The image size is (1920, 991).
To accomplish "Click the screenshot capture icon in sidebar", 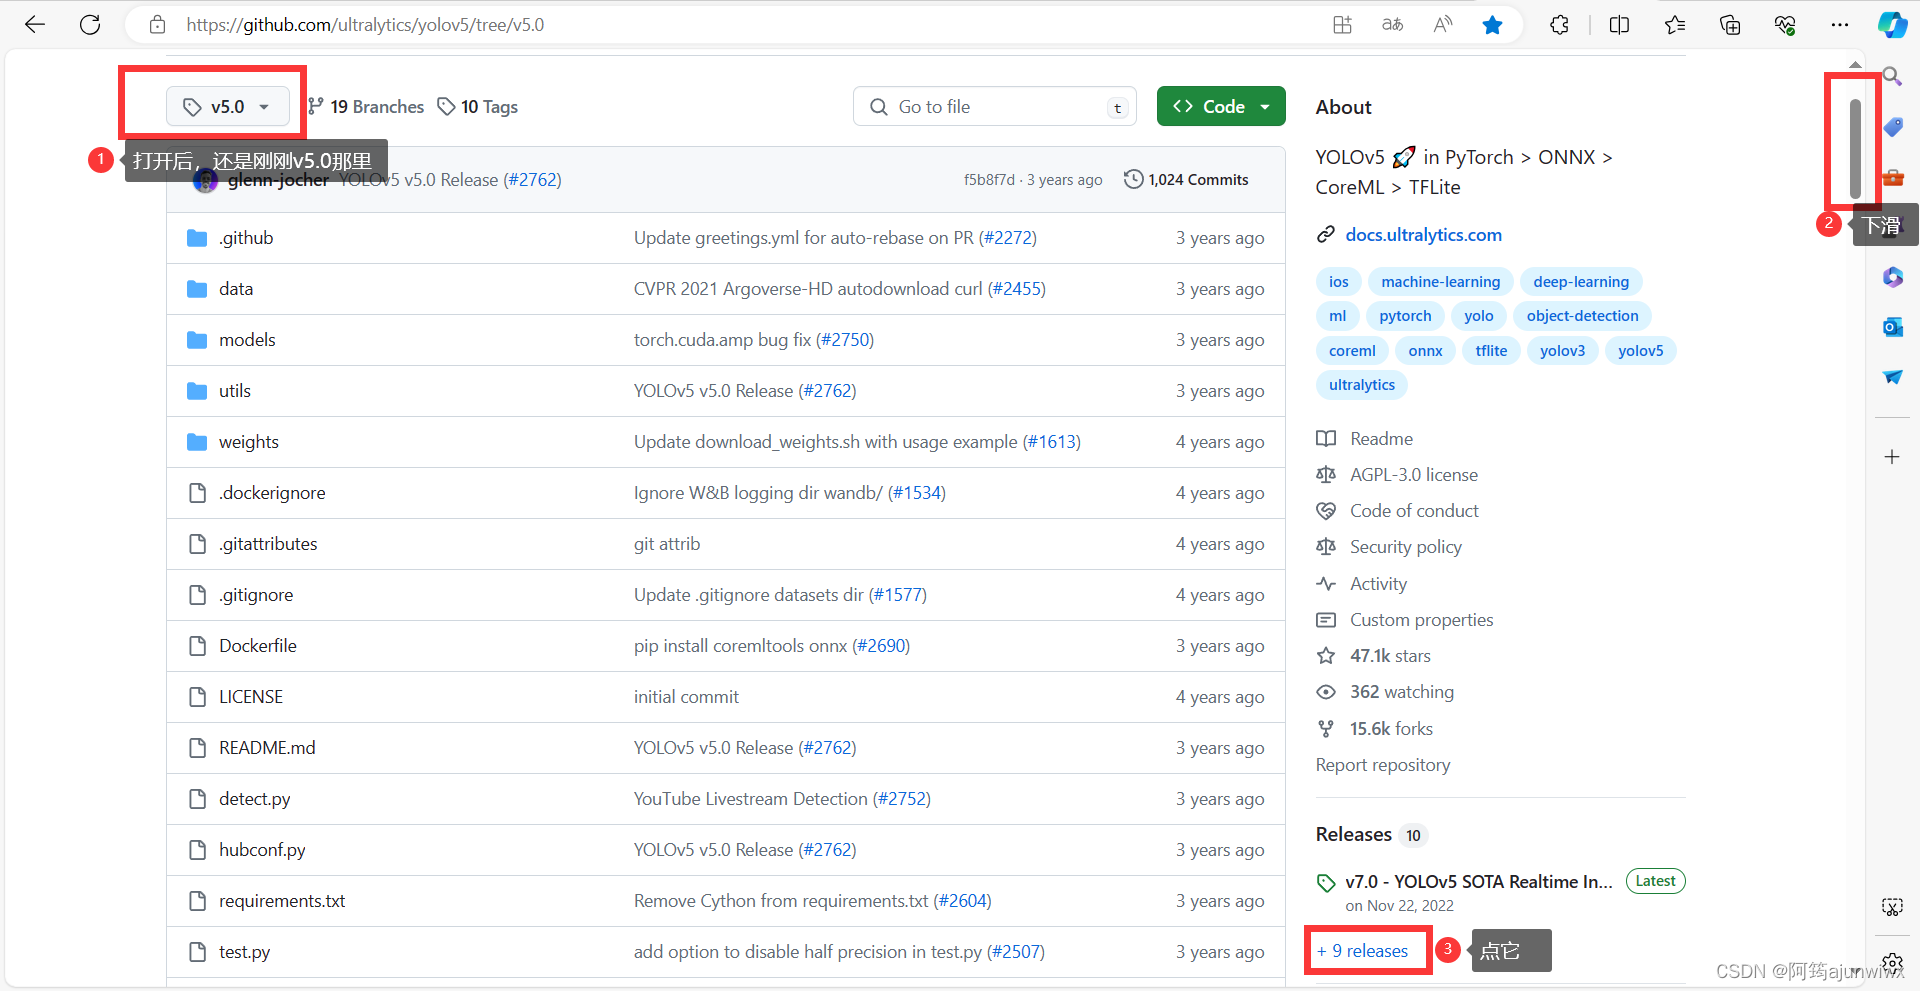I will pyautogui.click(x=1892, y=907).
